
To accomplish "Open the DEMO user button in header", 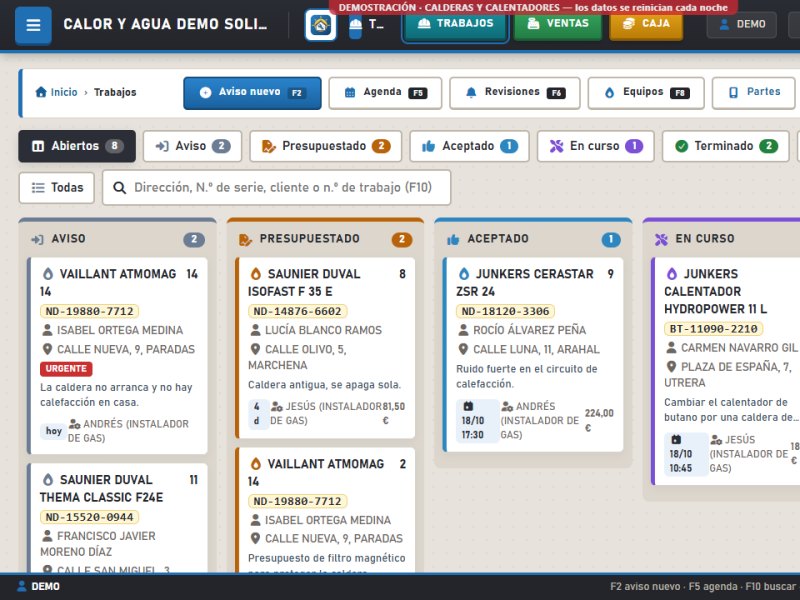I will pyautogui.click(x=742, y=24).
